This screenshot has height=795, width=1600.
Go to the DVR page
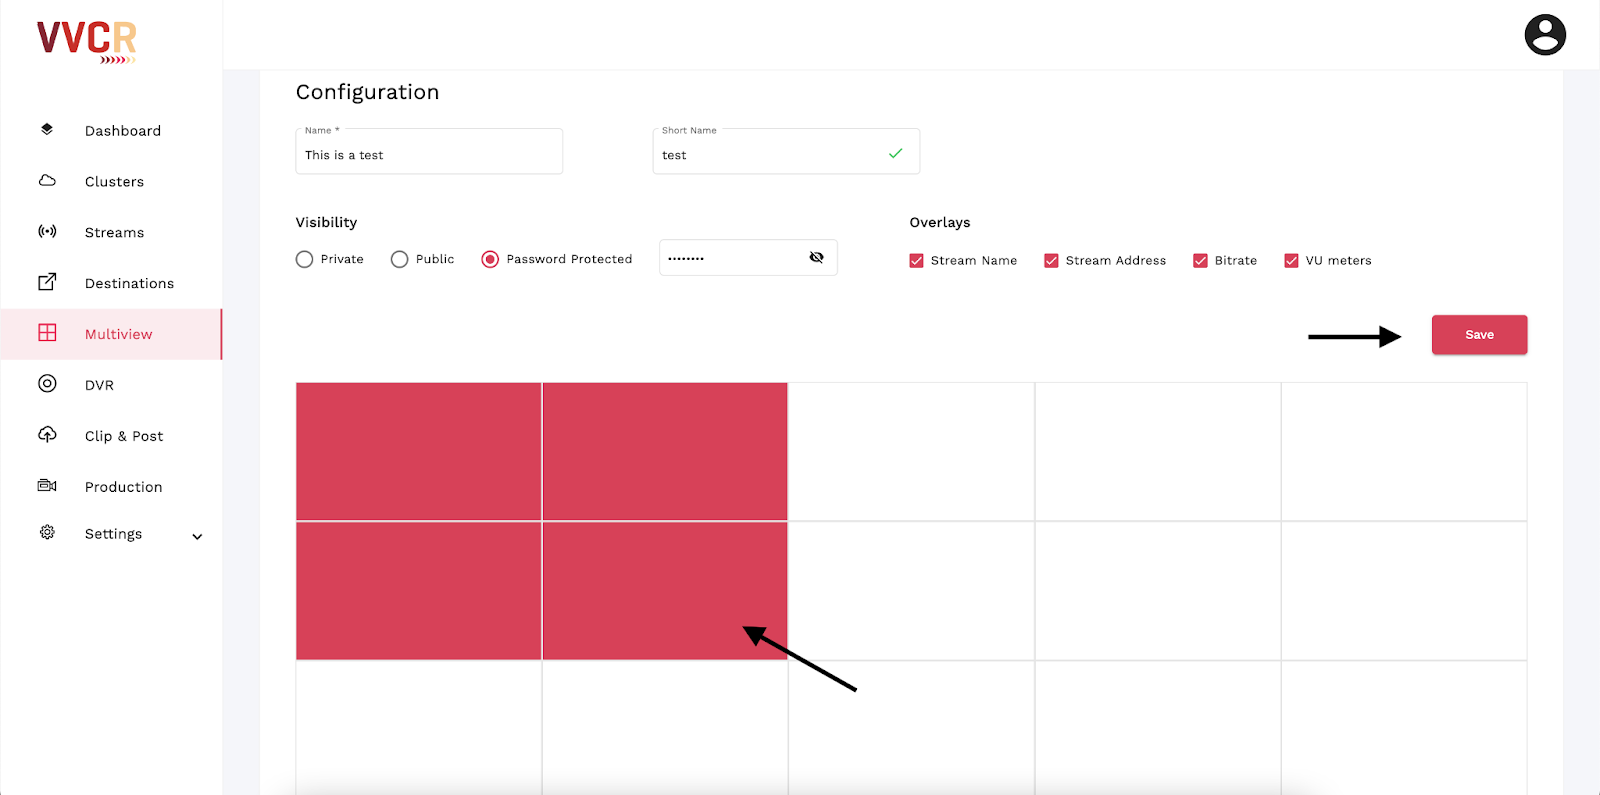point(99,385)
